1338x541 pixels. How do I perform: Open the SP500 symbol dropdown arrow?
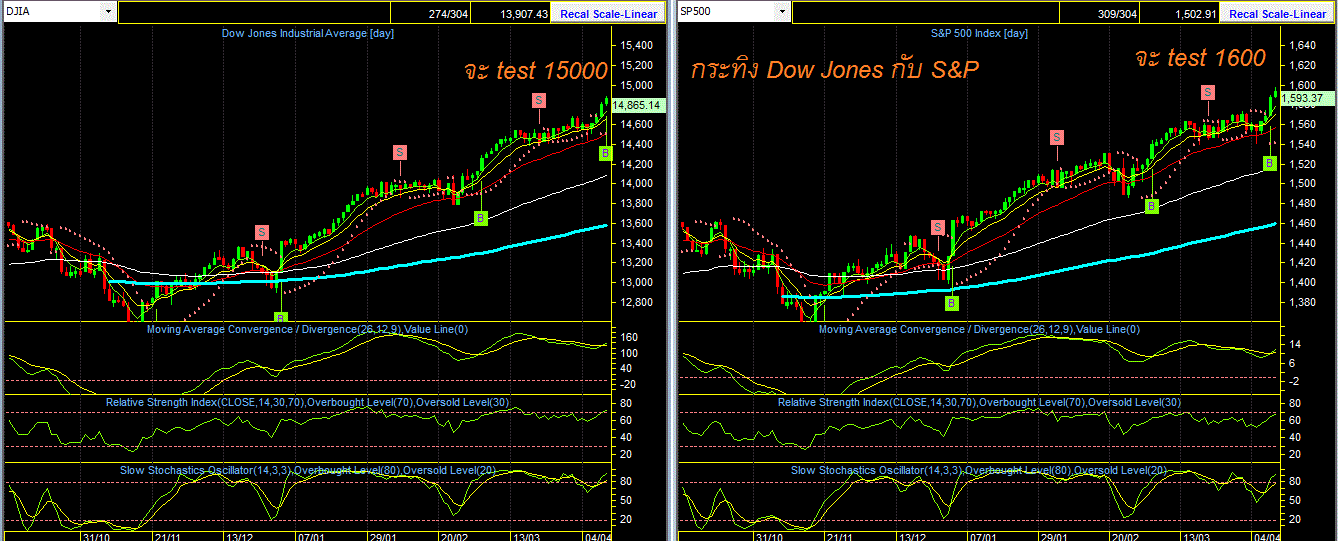[x=781, y=13]
